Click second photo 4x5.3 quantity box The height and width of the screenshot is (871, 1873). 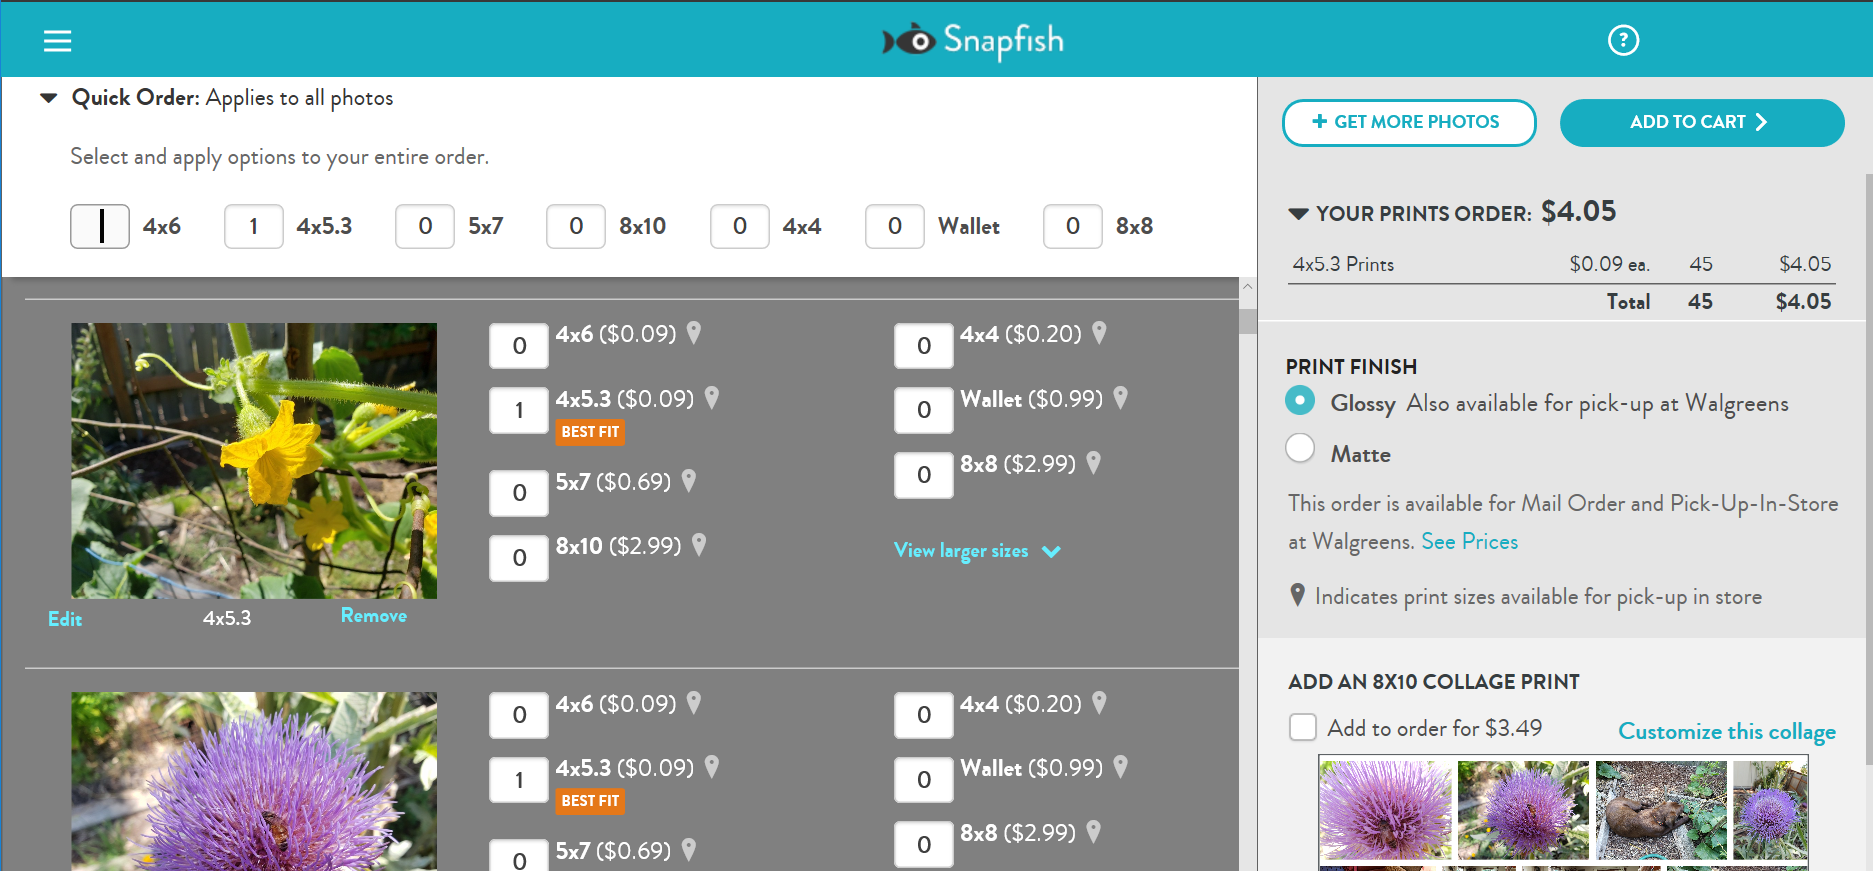519,780
